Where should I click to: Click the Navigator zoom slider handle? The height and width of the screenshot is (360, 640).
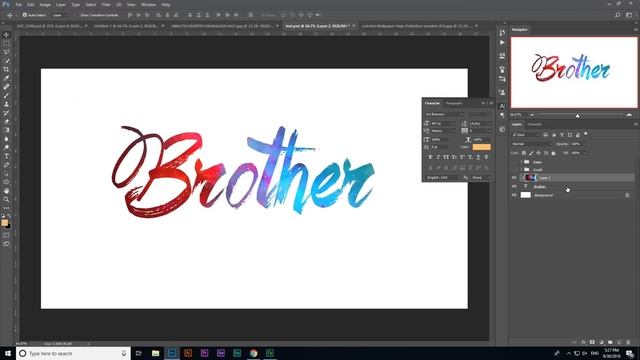[x=578, y=116]
